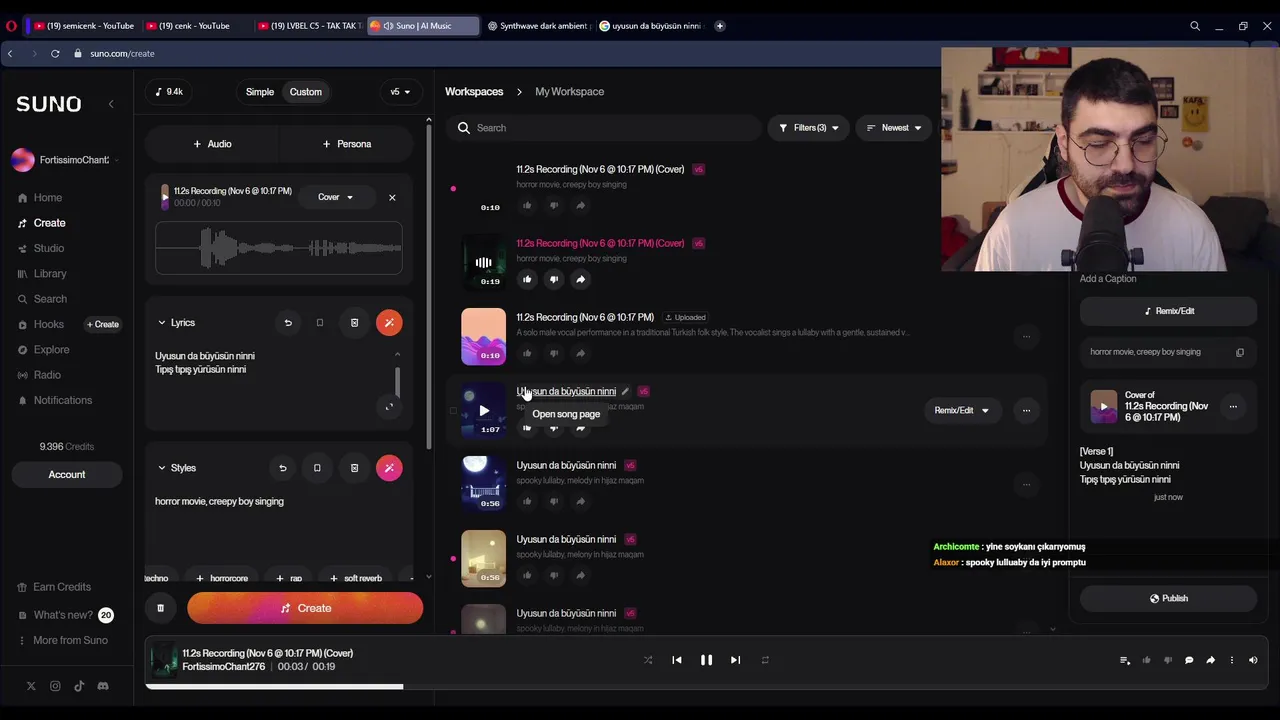Image resolution: width=1280 pixels, height=720 pixels.
Task: Save the style prompt with bookmark icon
Action: 317,468
